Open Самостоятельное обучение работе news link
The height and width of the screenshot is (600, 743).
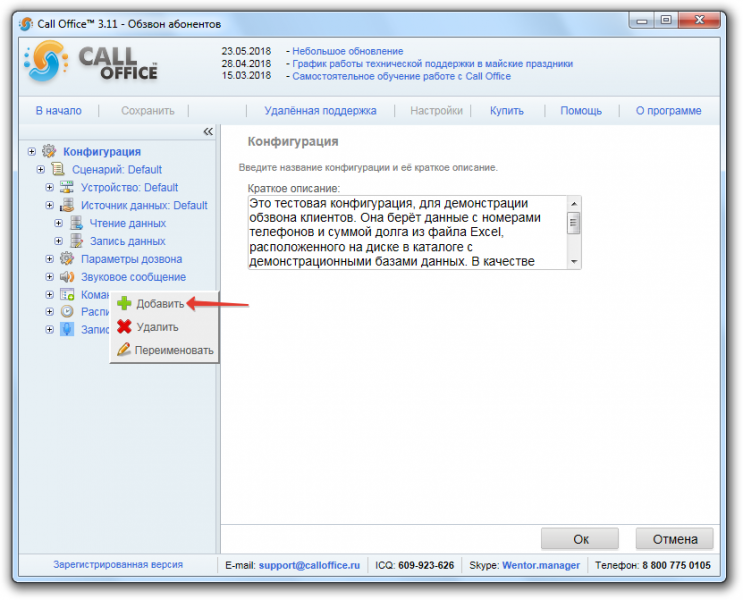pyautogui.click(x=401, y=76)
